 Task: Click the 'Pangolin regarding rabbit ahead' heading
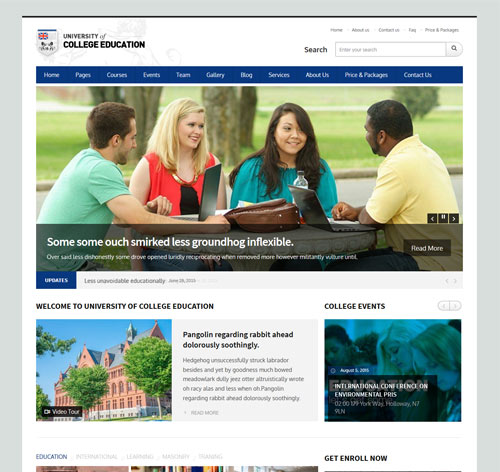tap(238, 339)
